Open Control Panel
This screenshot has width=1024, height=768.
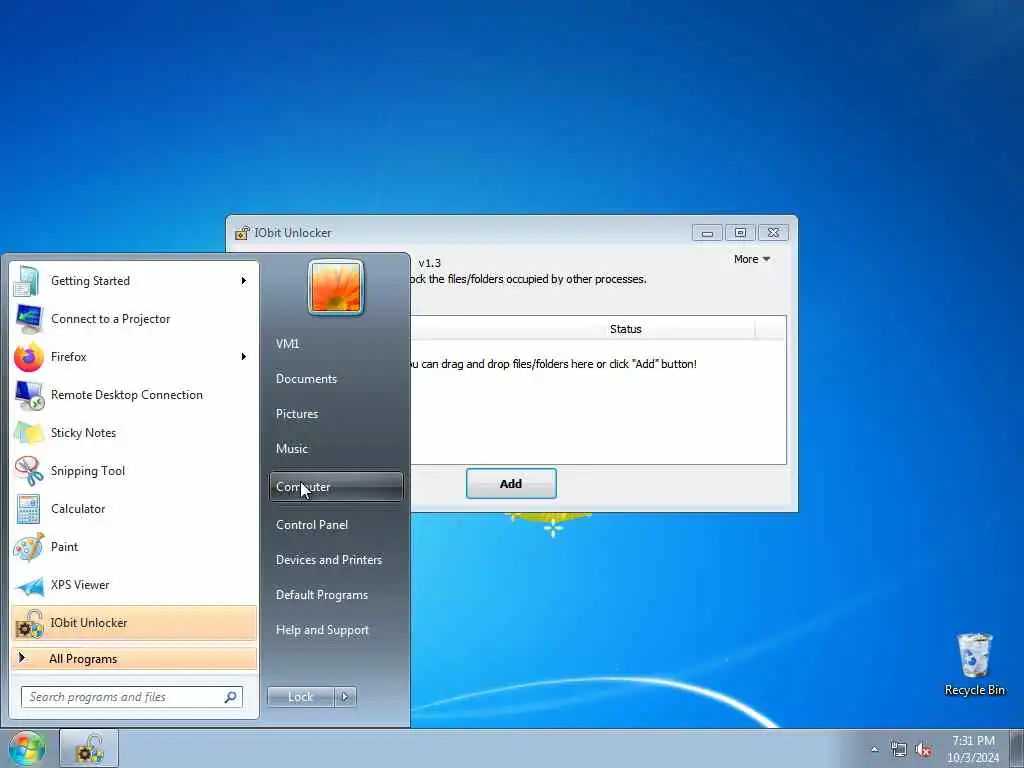[312, 525]
